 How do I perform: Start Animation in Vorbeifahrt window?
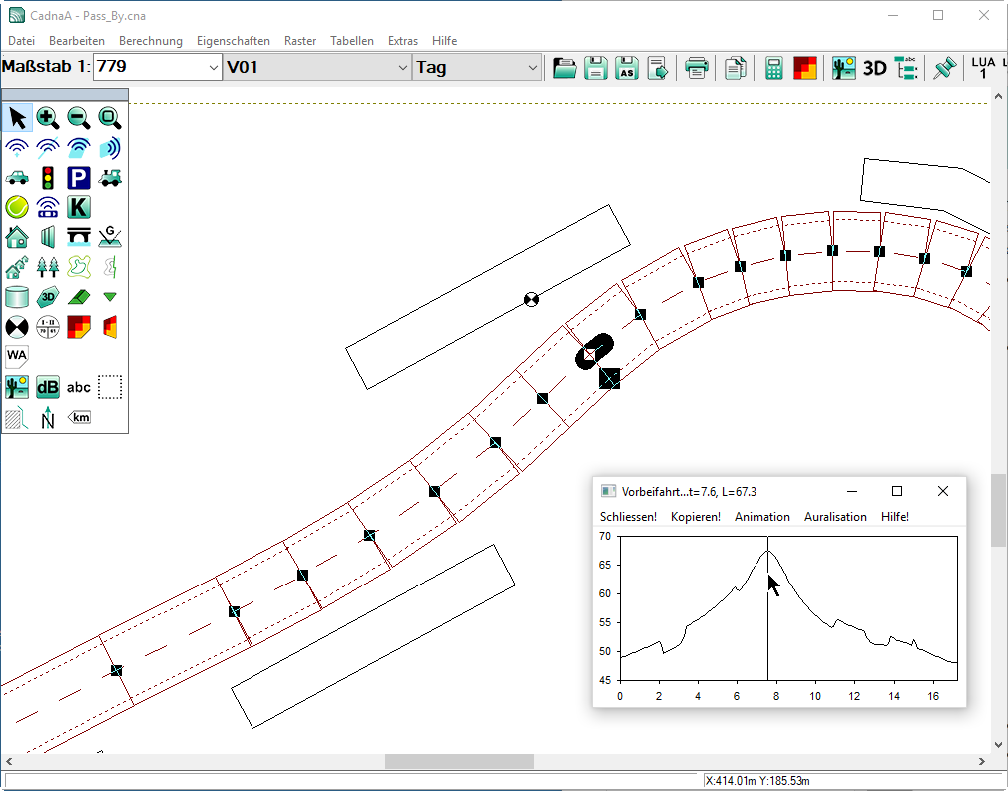tap(762, 517)
